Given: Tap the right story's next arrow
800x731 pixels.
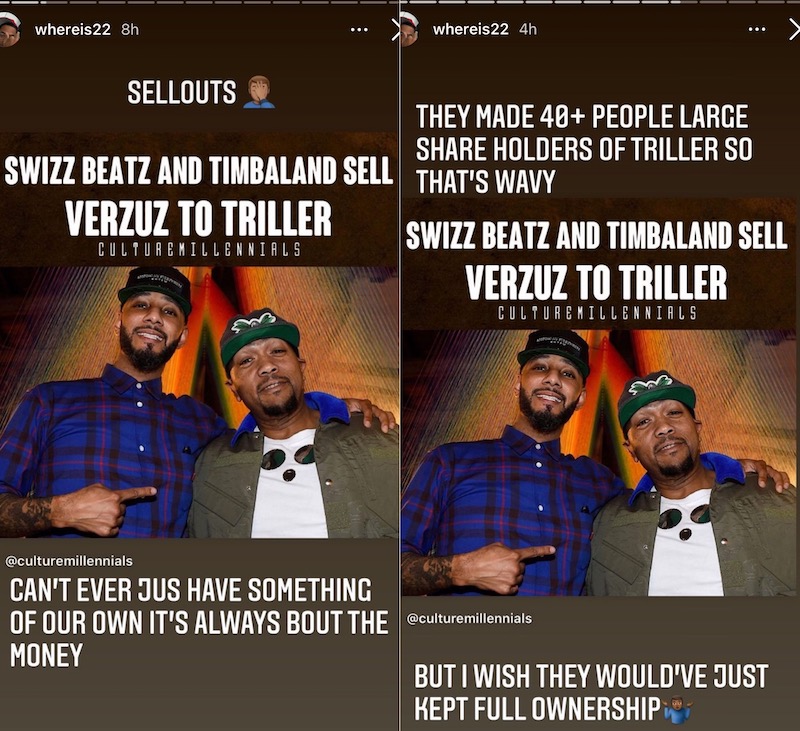Looking at the screenshot, I should pyautogui.click(x=793, y=31).
